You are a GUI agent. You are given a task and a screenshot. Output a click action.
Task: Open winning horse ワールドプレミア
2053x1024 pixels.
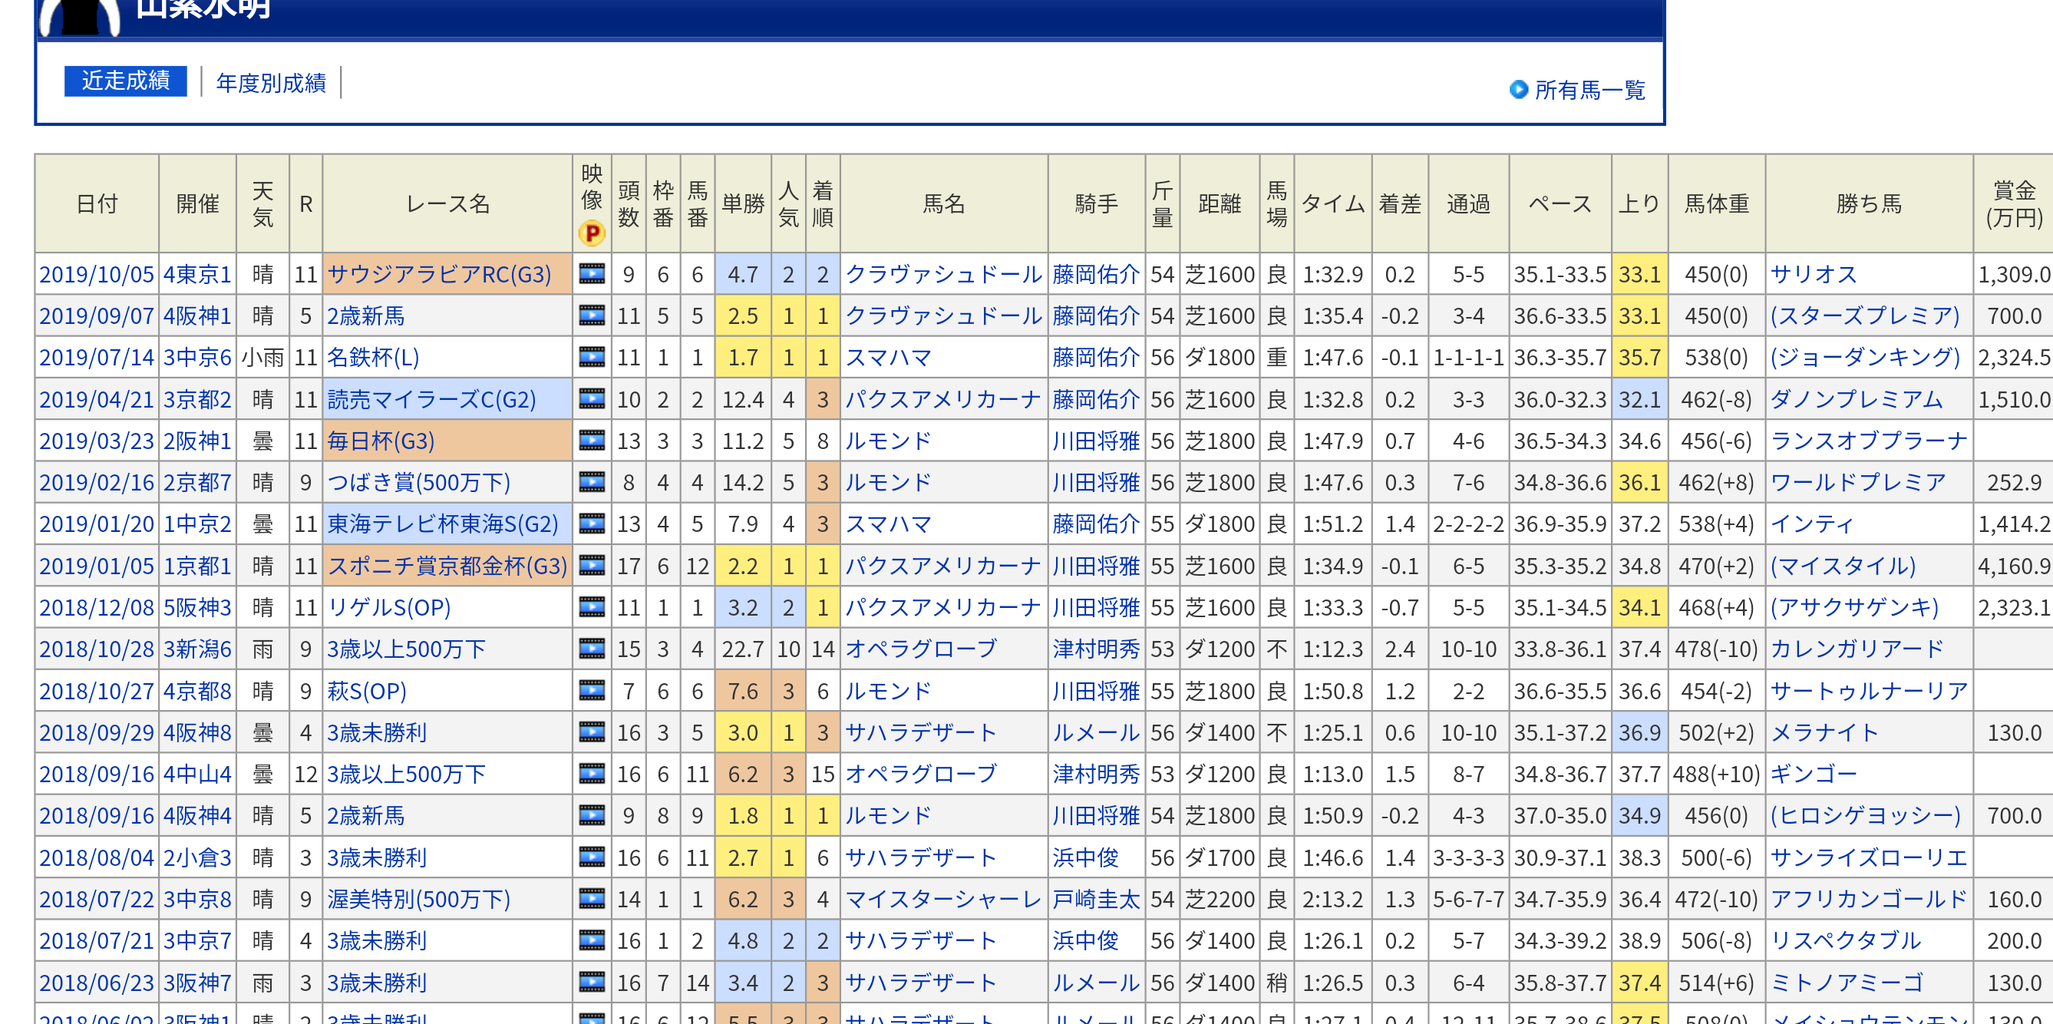coord(1858,482)
